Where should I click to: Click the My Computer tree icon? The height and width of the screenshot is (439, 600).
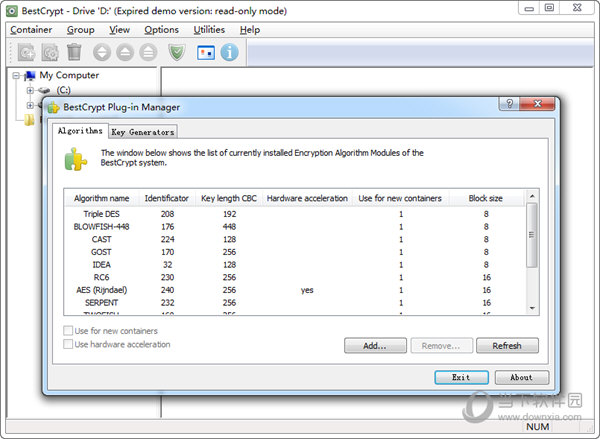29,75
